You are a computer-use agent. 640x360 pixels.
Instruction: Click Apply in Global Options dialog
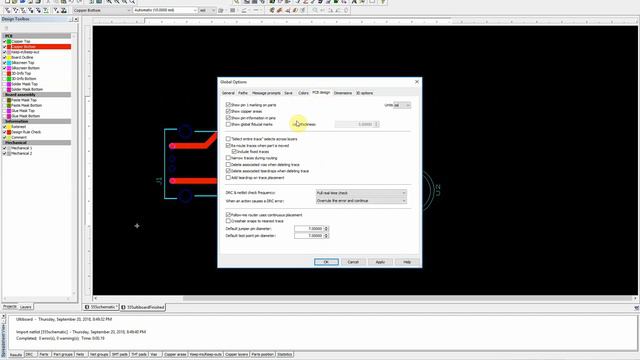pos(380,262)
